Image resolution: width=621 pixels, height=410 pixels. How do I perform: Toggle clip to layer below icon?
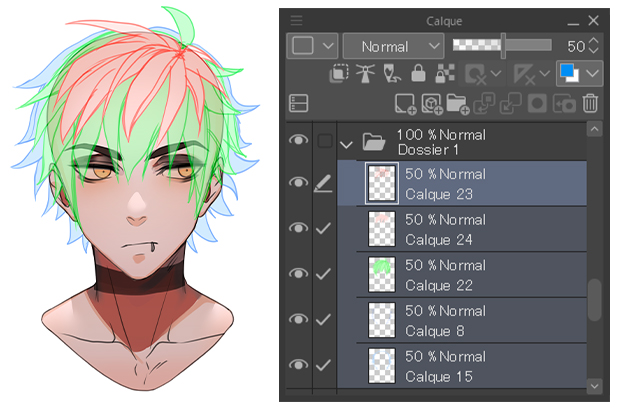pyautogui.click(x=339, y=74)
